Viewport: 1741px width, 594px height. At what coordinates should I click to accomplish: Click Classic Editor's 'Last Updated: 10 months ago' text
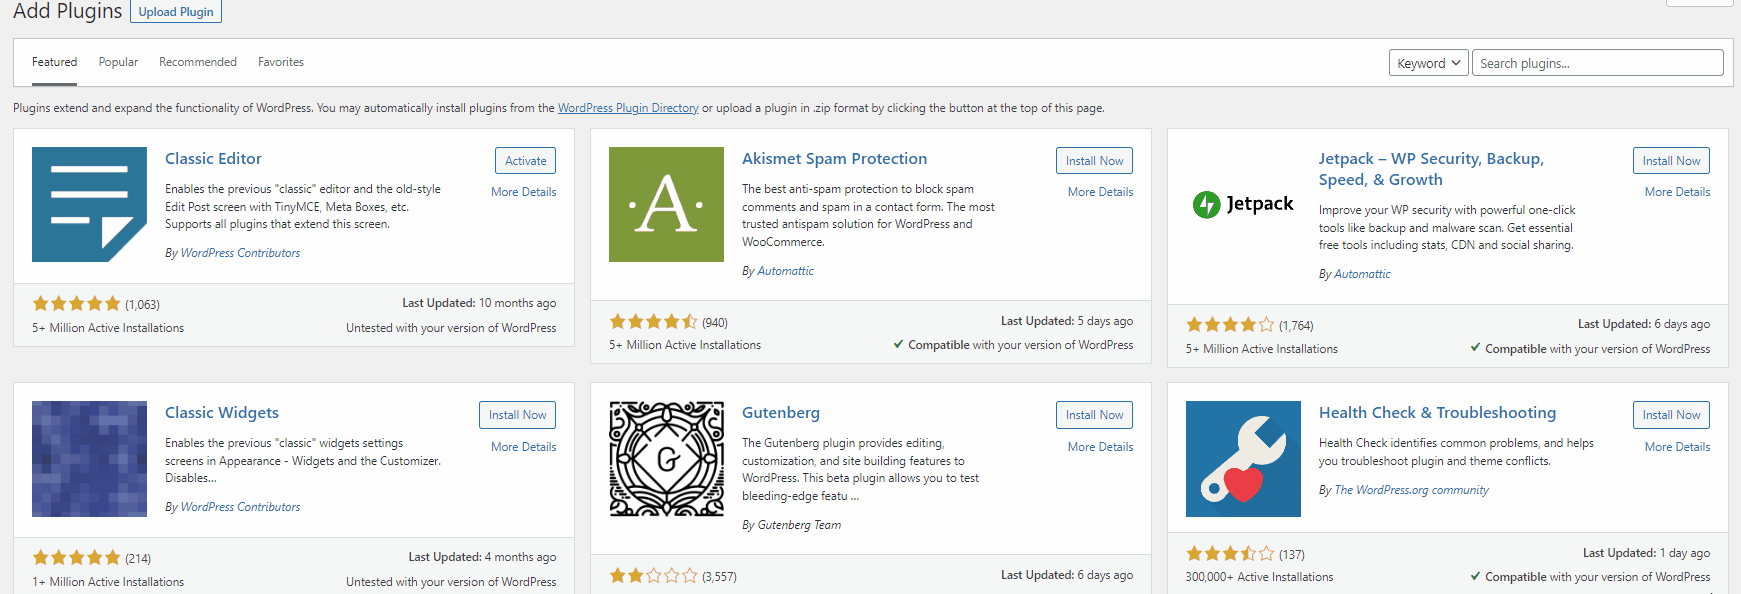479,303
